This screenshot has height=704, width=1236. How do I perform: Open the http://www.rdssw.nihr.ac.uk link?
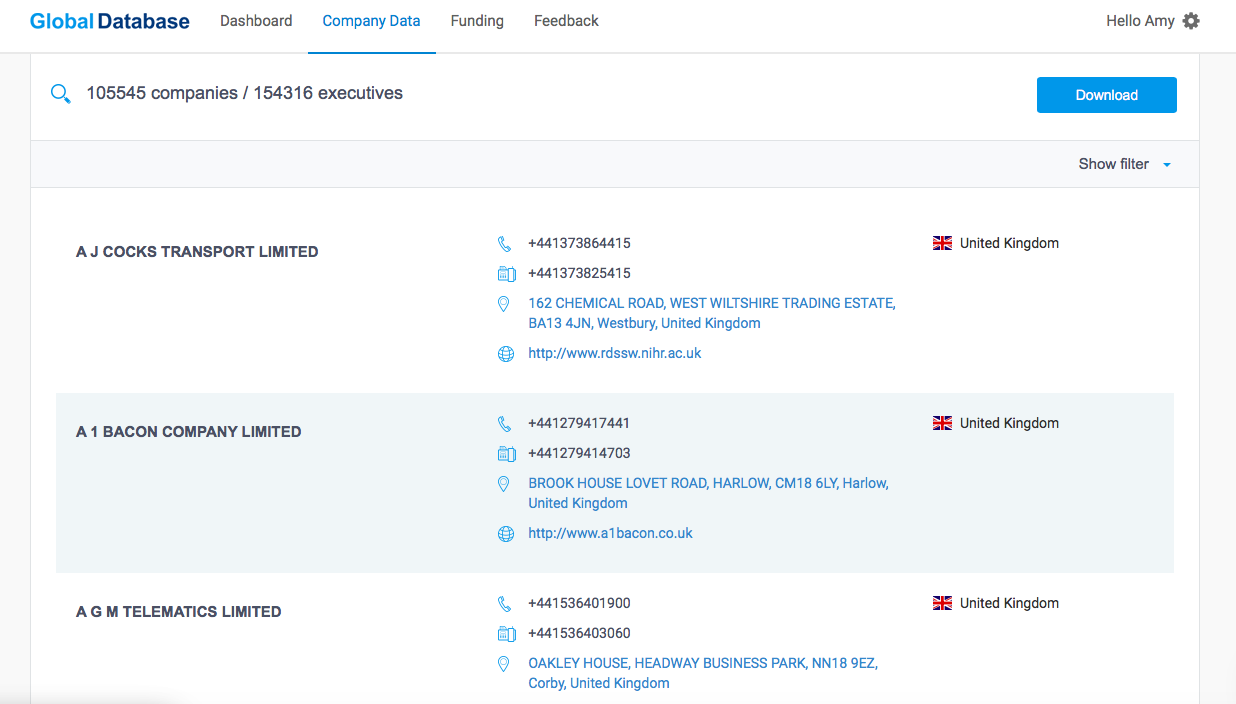(615, 353)
